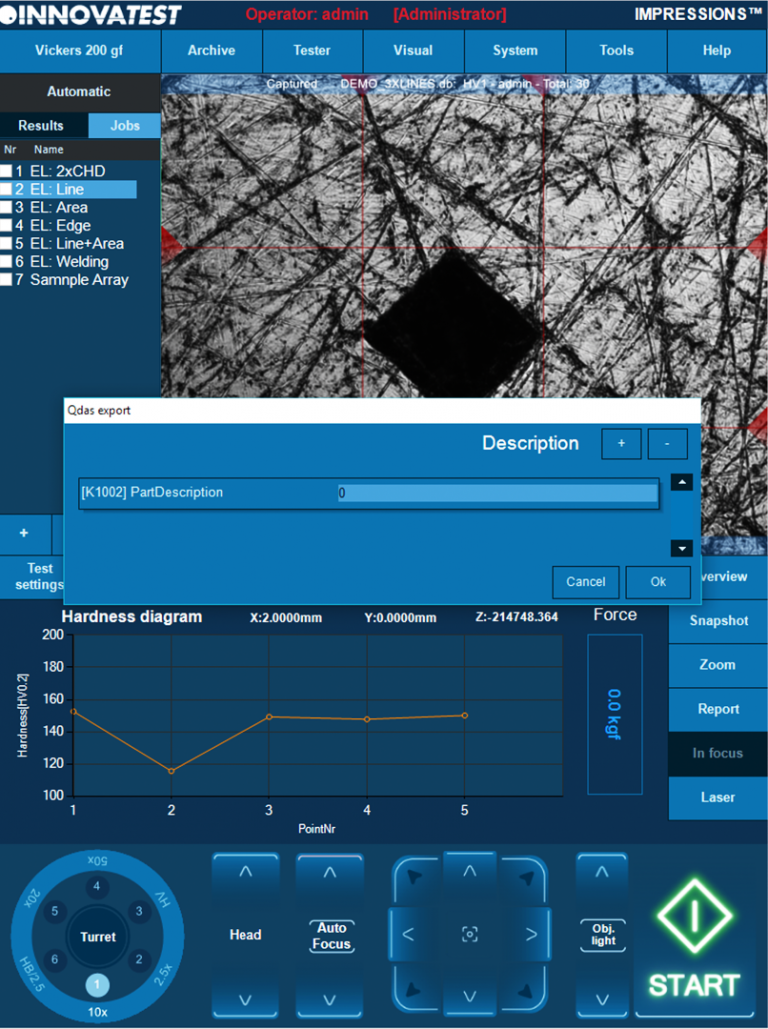Open Test settings
This screenshot has width=768, height=1029.
33,577
